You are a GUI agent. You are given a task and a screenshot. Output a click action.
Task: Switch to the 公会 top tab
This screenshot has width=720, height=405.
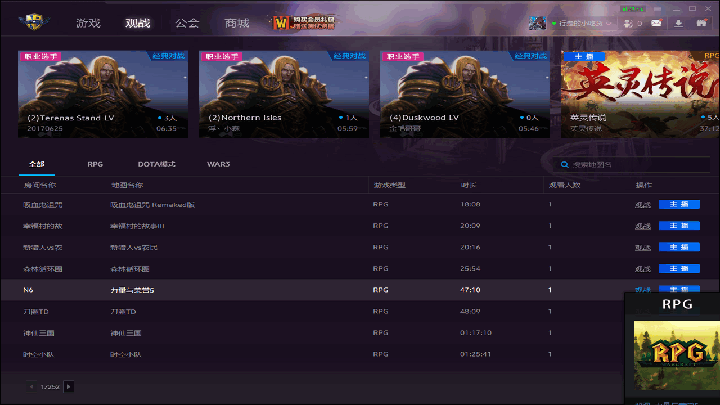[187, 23]
